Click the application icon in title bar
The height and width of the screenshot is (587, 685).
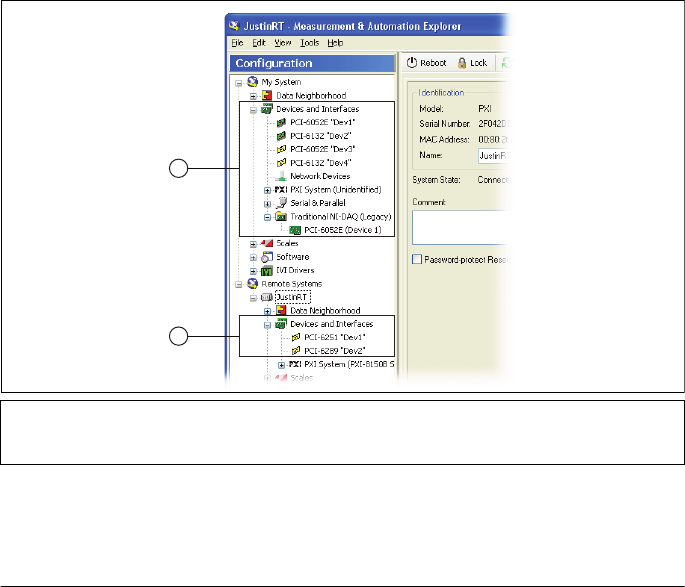point(235,26)
